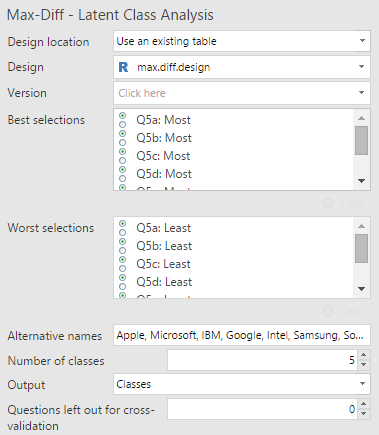Click the variable icon next to Q5b: Least
Viewport: 379px width, 435px height.
click(123, 246)
